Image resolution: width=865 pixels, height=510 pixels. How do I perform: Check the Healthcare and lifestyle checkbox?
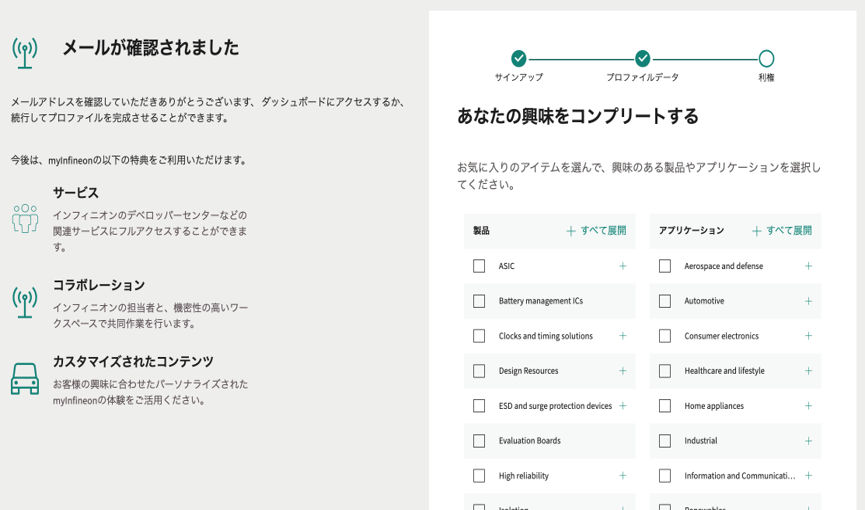coord(665,371)
